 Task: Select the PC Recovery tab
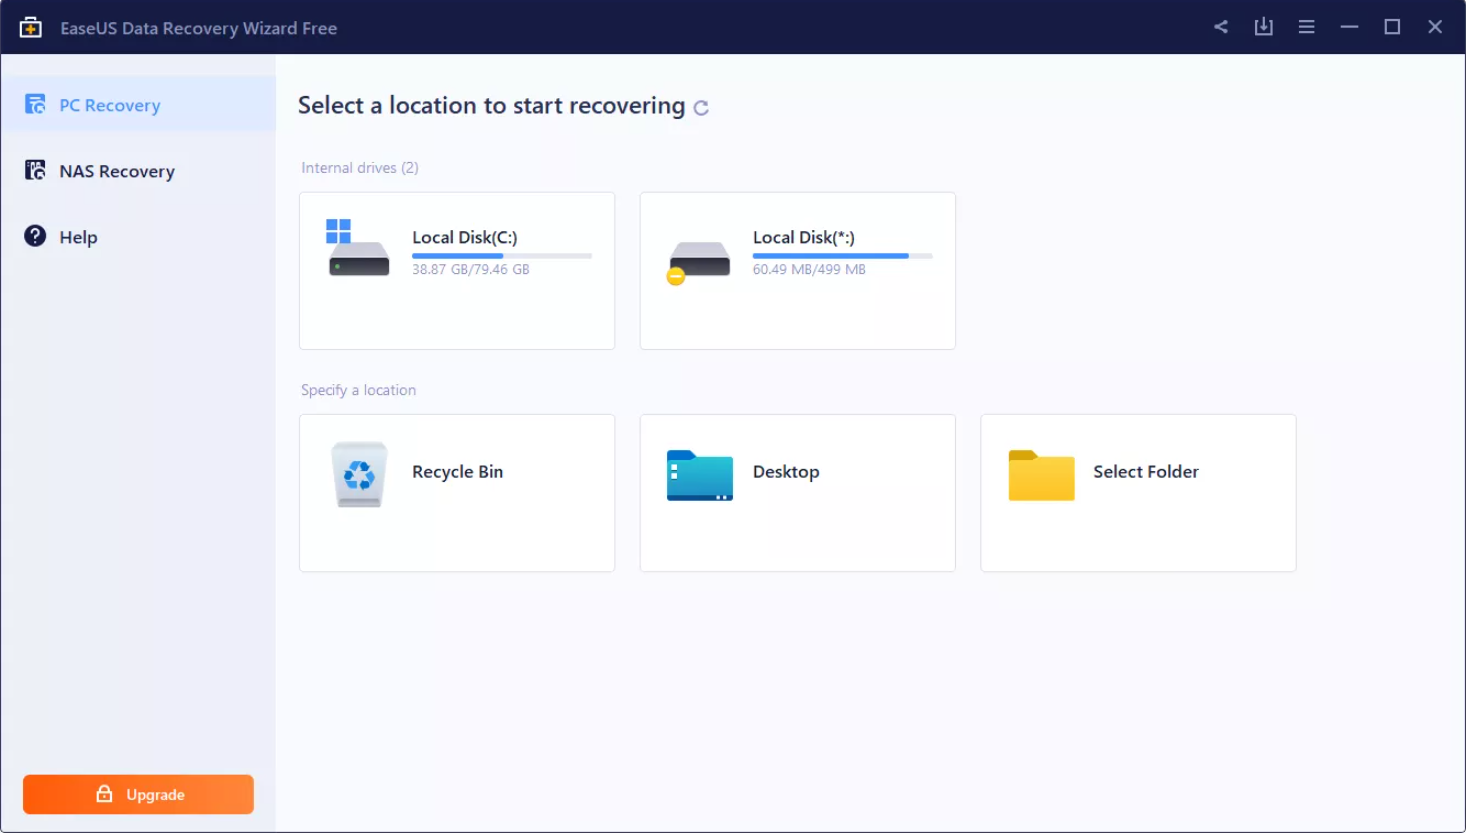pos(139,104)
